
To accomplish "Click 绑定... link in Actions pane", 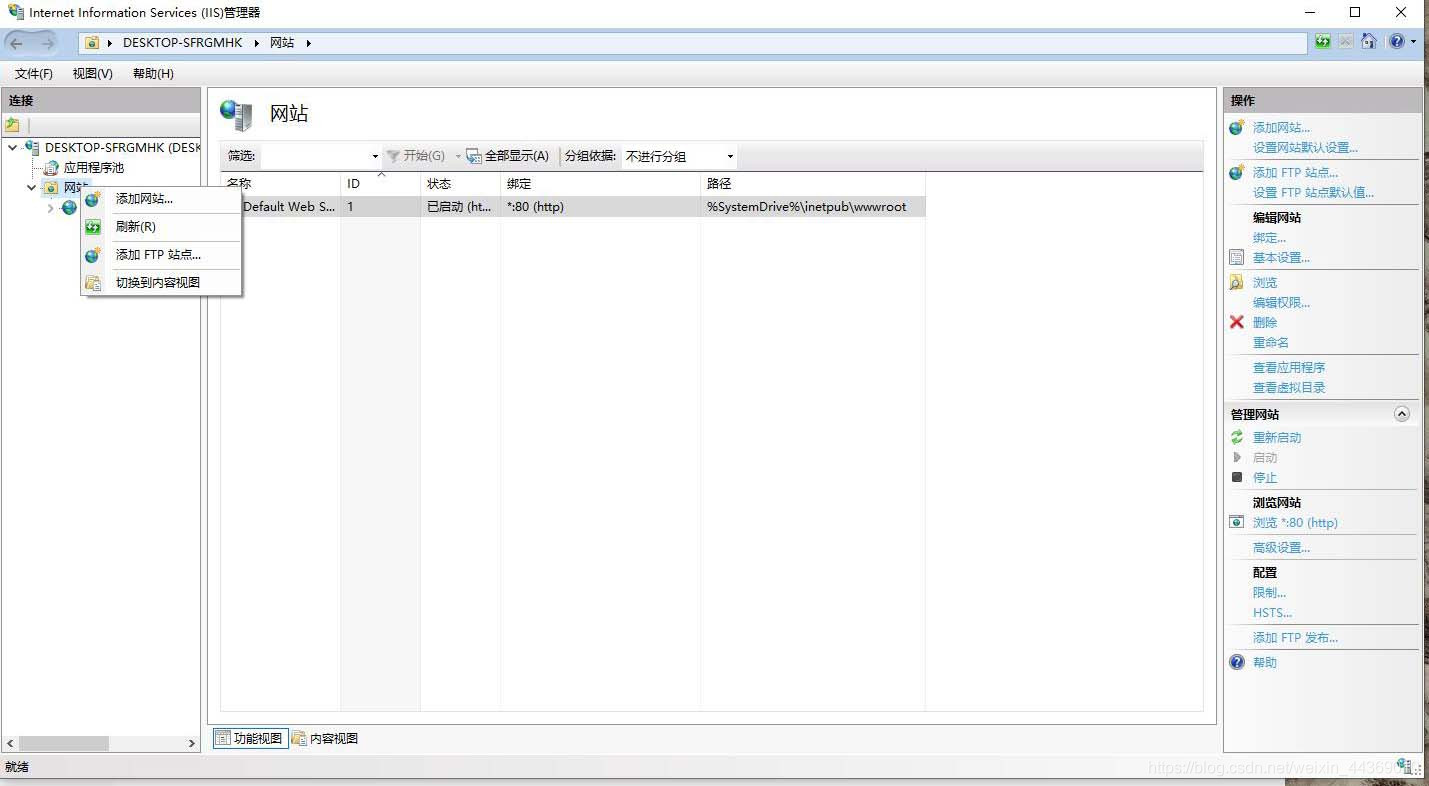I will (1269, 237).
